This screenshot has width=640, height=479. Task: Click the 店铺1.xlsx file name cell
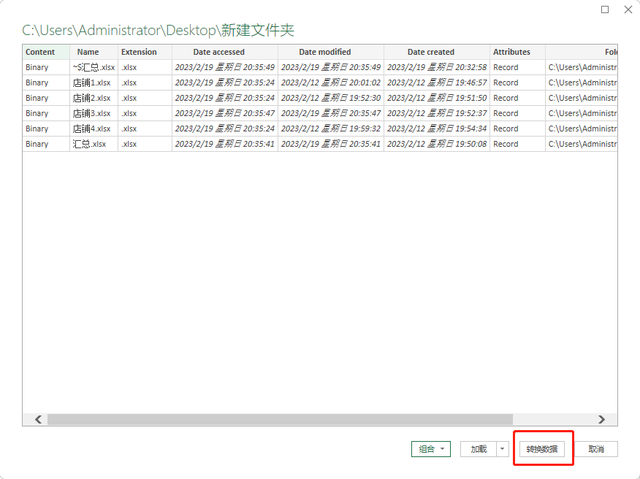click(94, 83)
